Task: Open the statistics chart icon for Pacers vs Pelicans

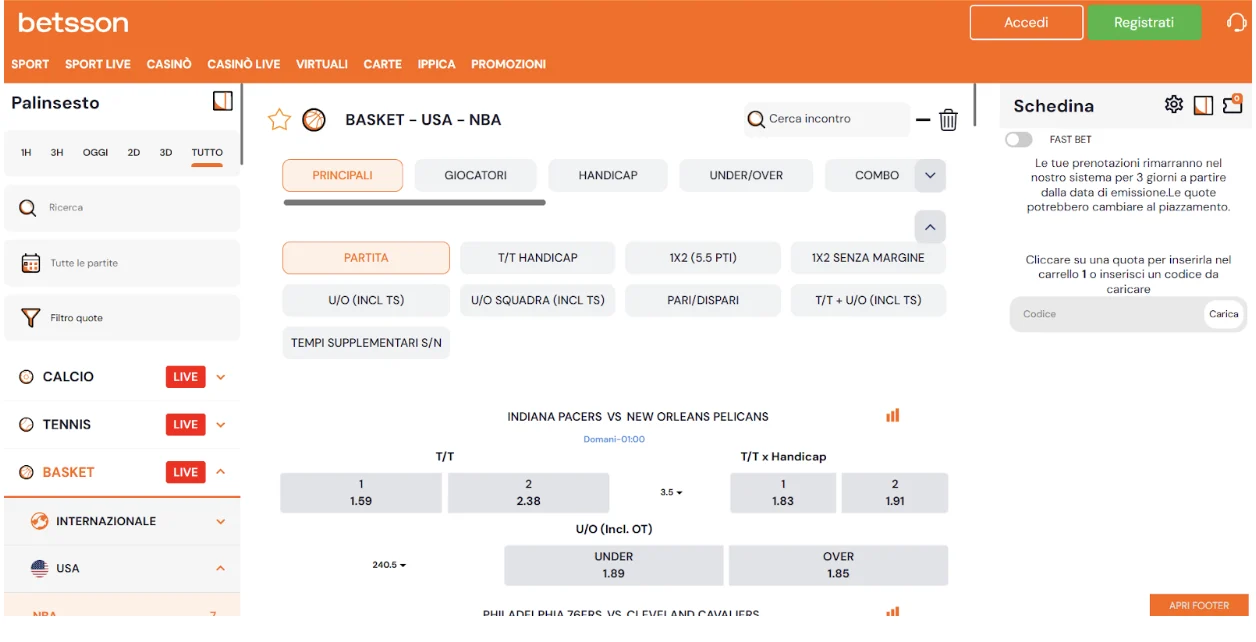Action: tap(893, 415)
